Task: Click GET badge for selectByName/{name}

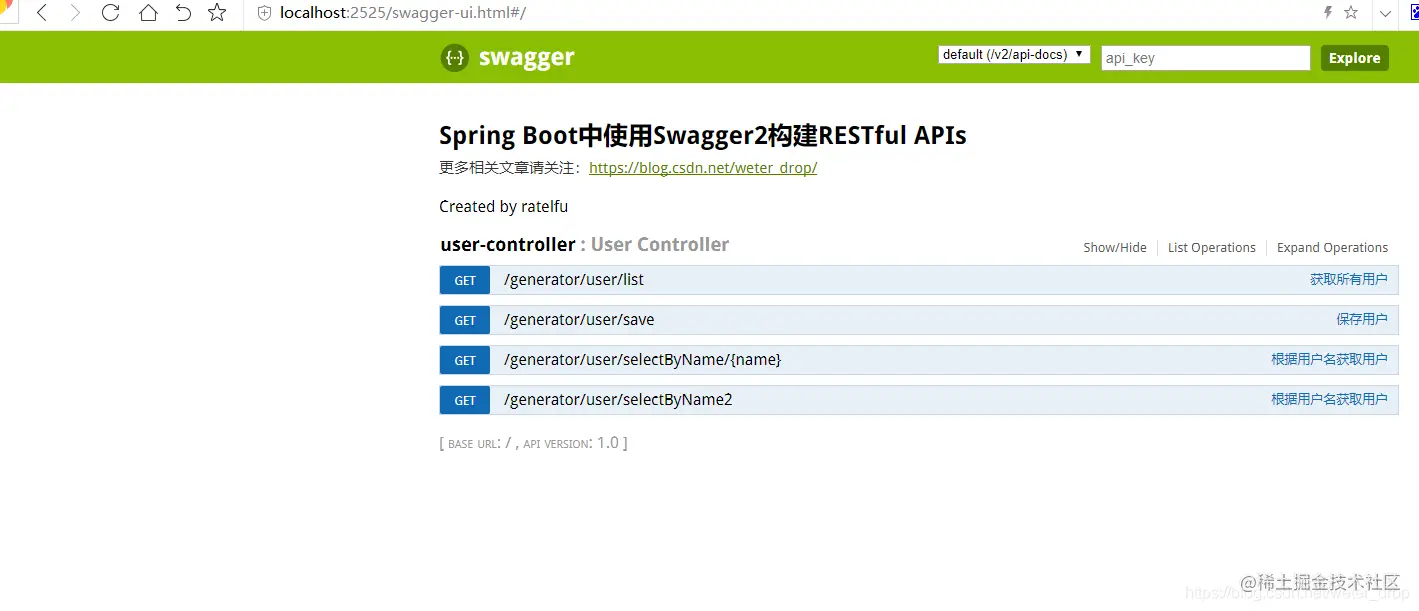Action: (x=465, y=360)
